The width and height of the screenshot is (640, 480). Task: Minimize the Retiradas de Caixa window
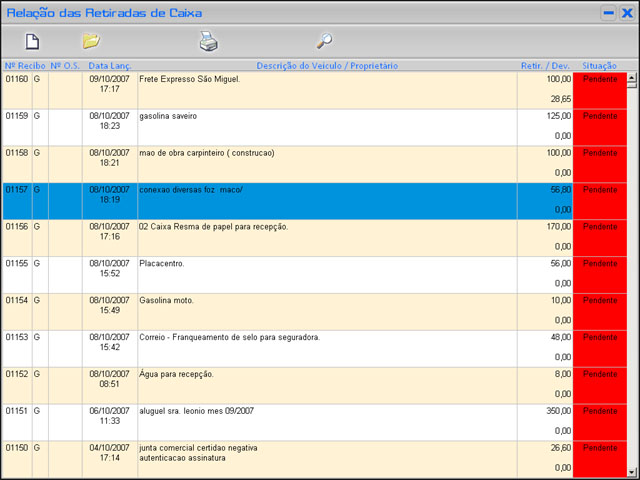click(608, 13)
